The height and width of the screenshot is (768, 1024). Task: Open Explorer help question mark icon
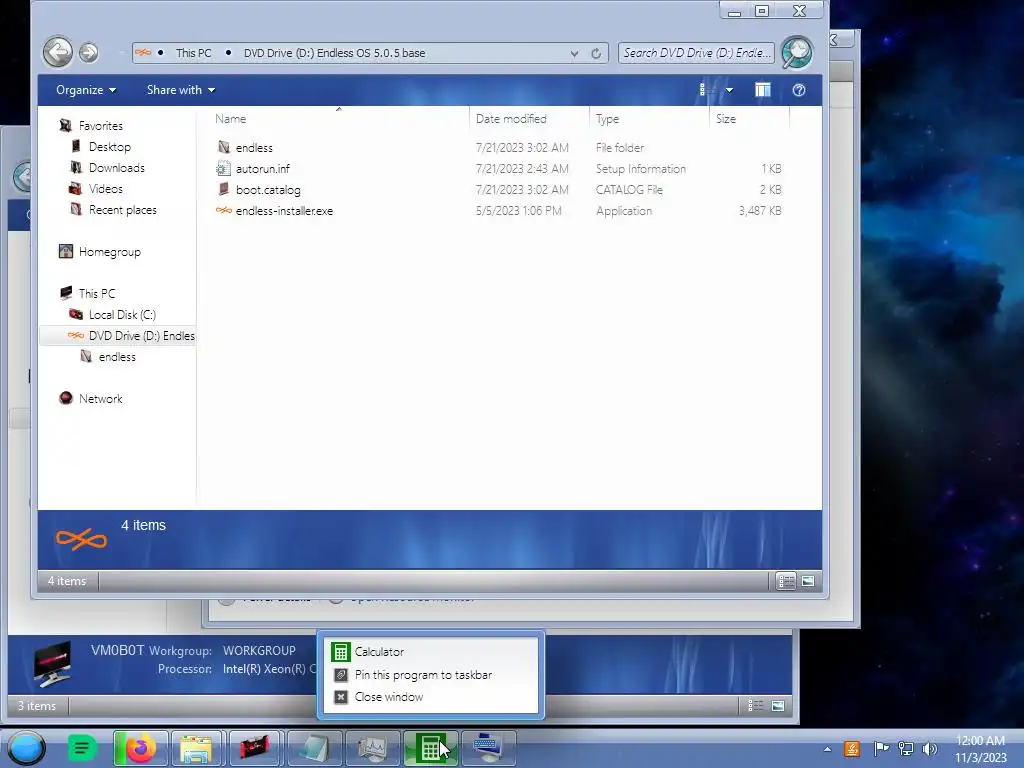(799, 90)
